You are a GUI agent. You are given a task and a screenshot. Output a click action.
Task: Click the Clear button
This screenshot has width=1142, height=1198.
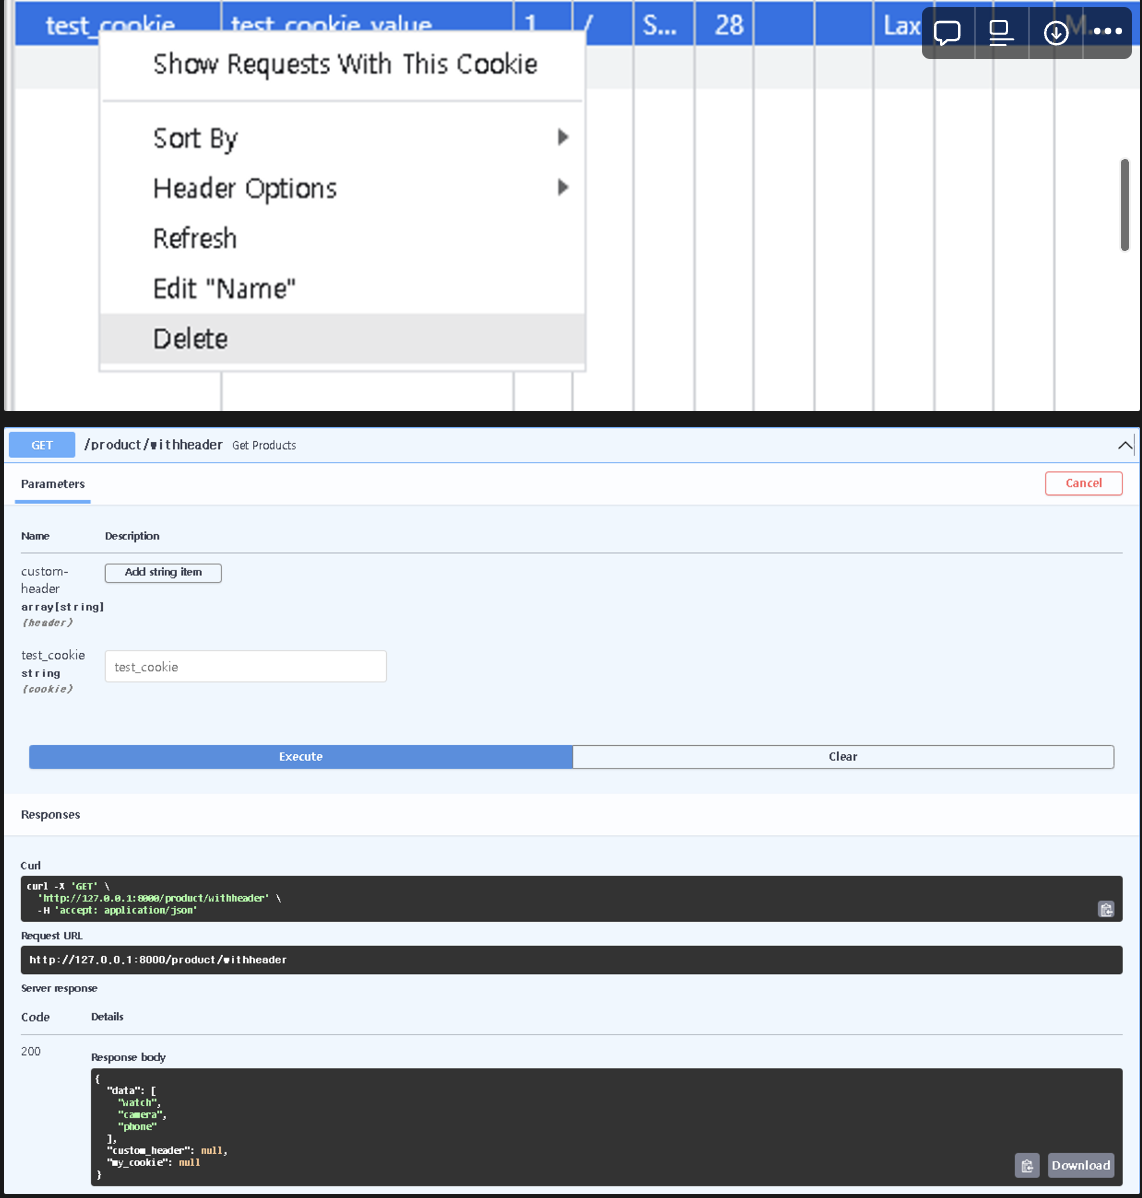[x=842, y=757]
